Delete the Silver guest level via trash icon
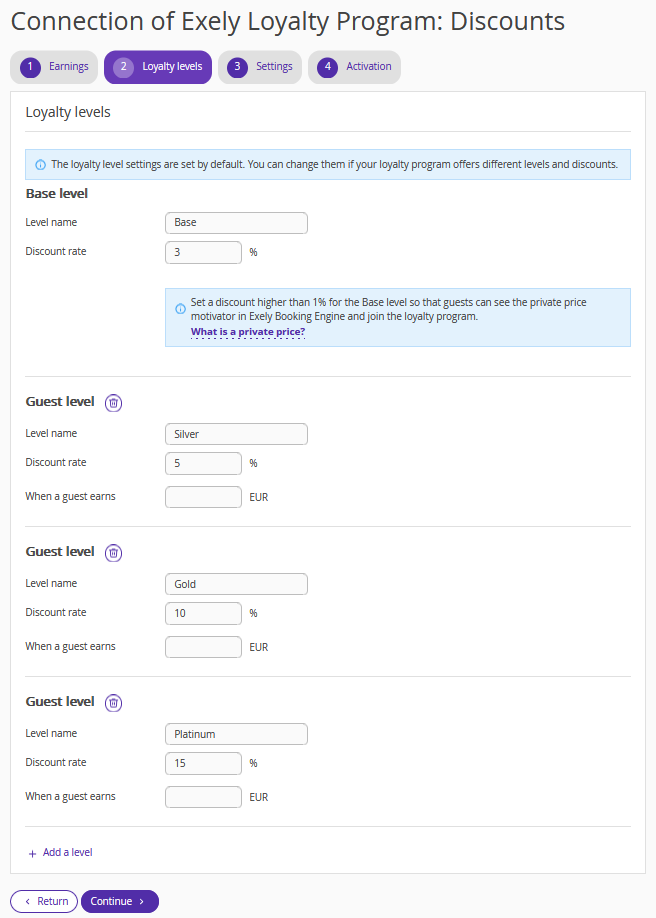656x918 pixels. click(x=113, y=403)
